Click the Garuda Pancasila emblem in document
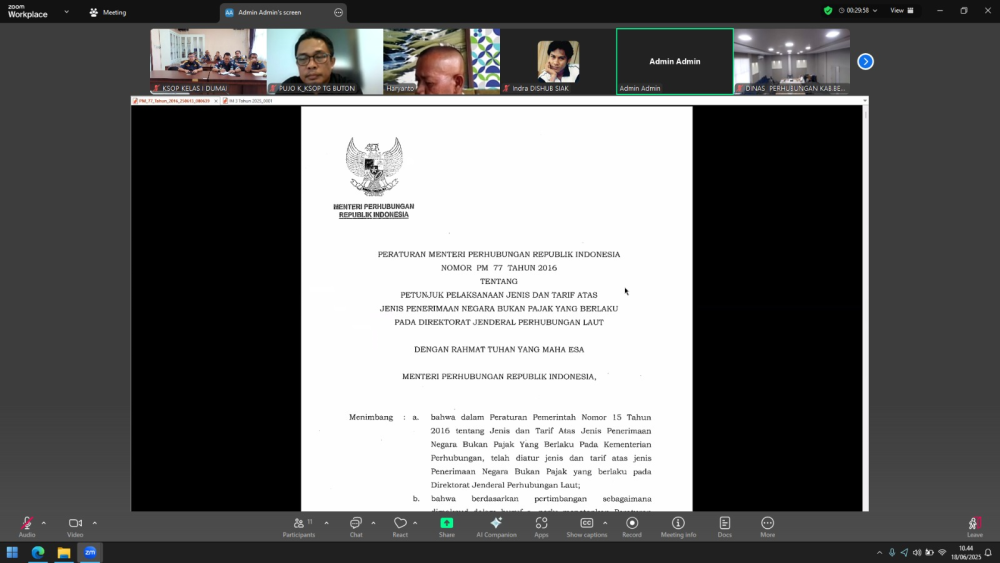1000x563 pixels. [x=374, y=166]
